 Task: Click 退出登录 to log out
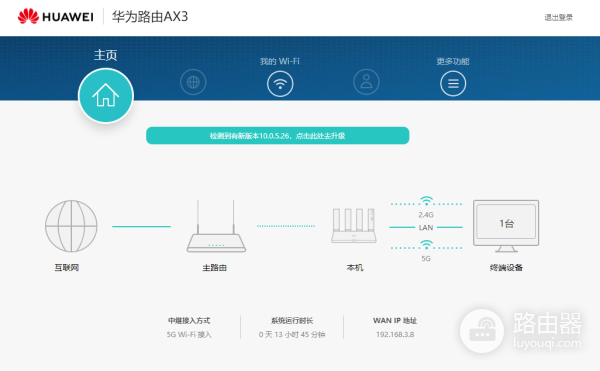[x=559, y=17]
